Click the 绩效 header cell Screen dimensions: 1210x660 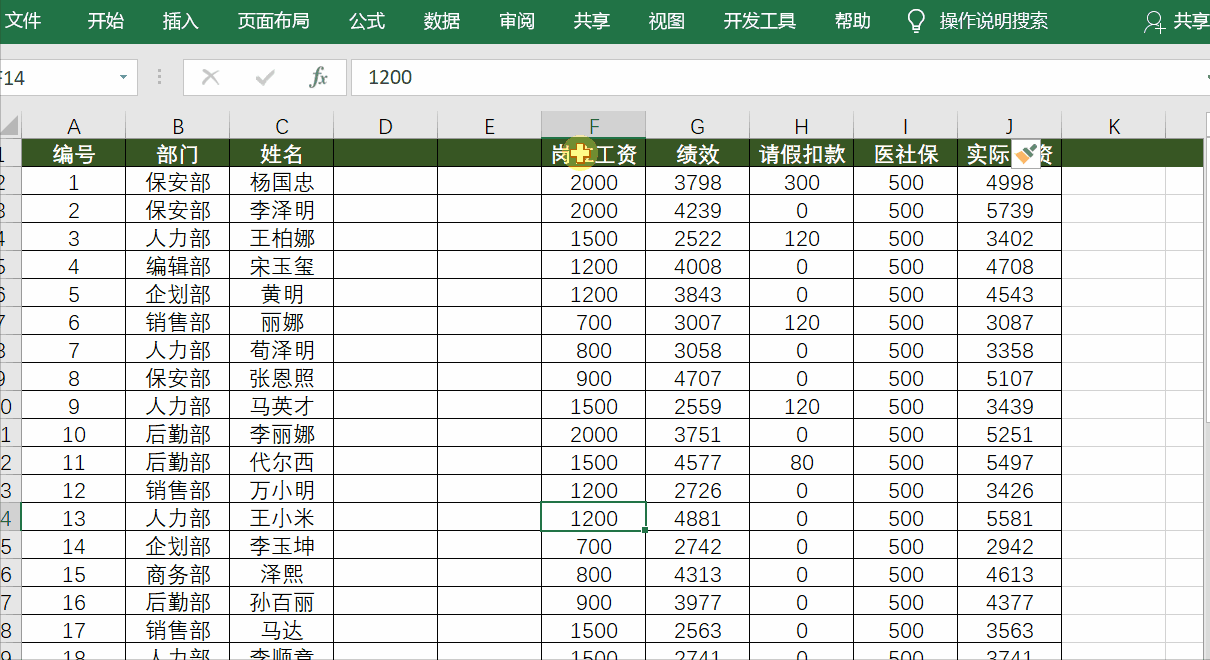(698, 154)
